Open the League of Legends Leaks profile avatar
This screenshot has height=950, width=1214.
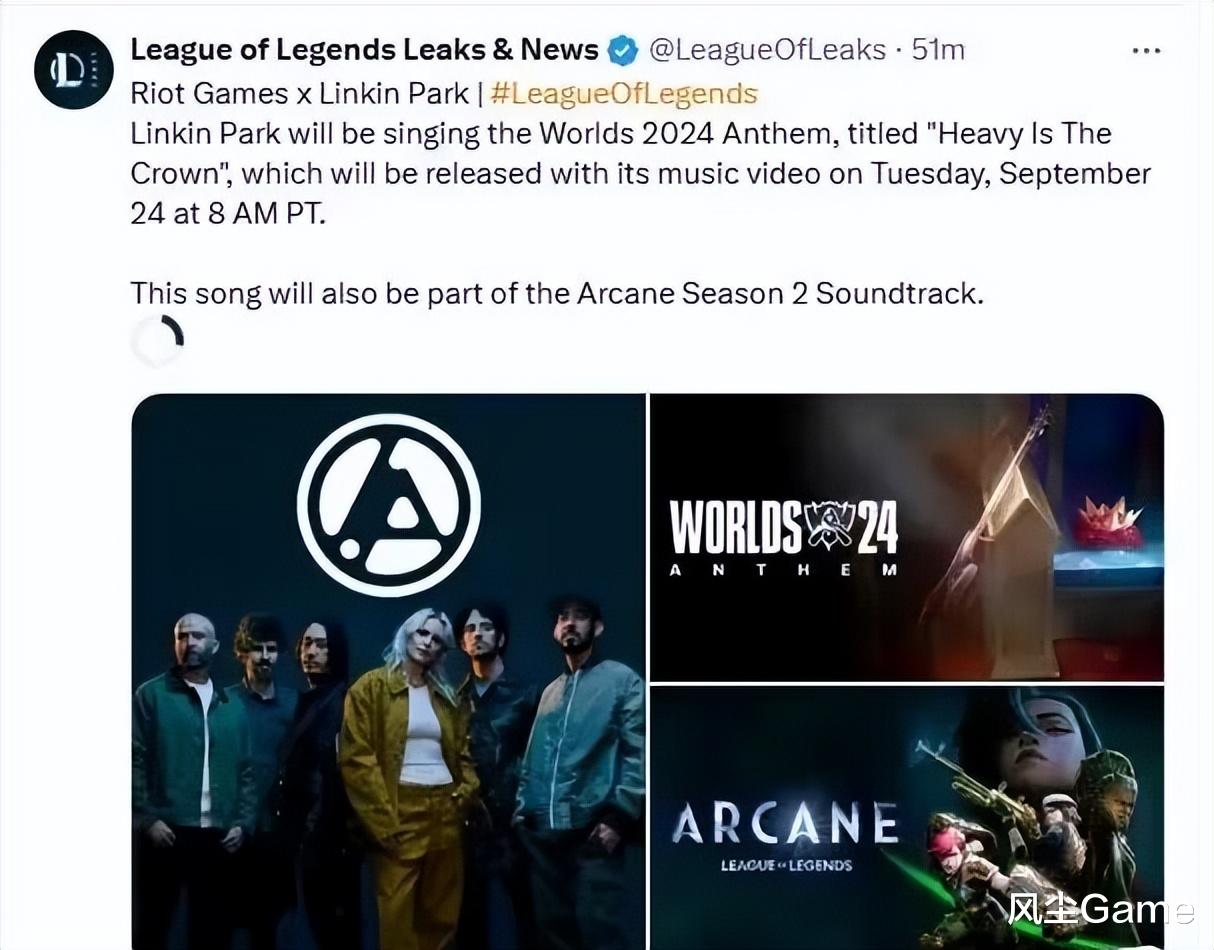[74, 69]
